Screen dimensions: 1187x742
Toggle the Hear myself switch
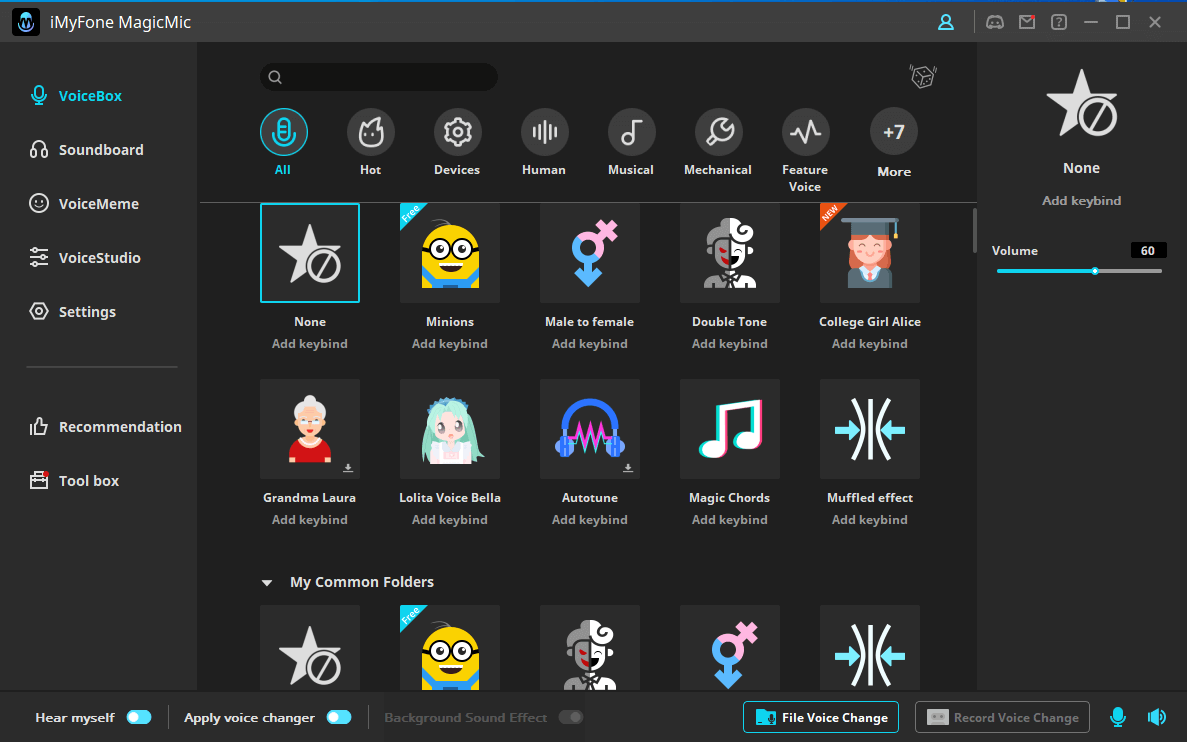[139, 717]
